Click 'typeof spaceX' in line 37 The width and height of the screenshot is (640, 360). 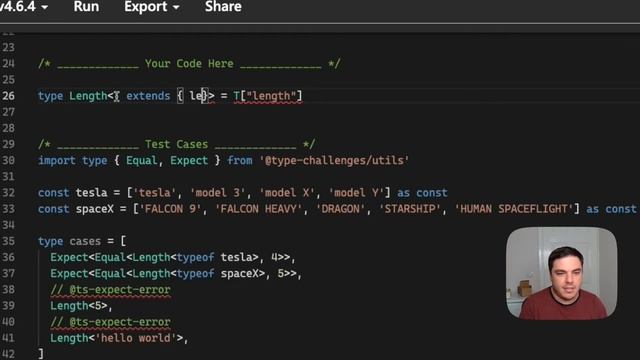coord(218,273)
